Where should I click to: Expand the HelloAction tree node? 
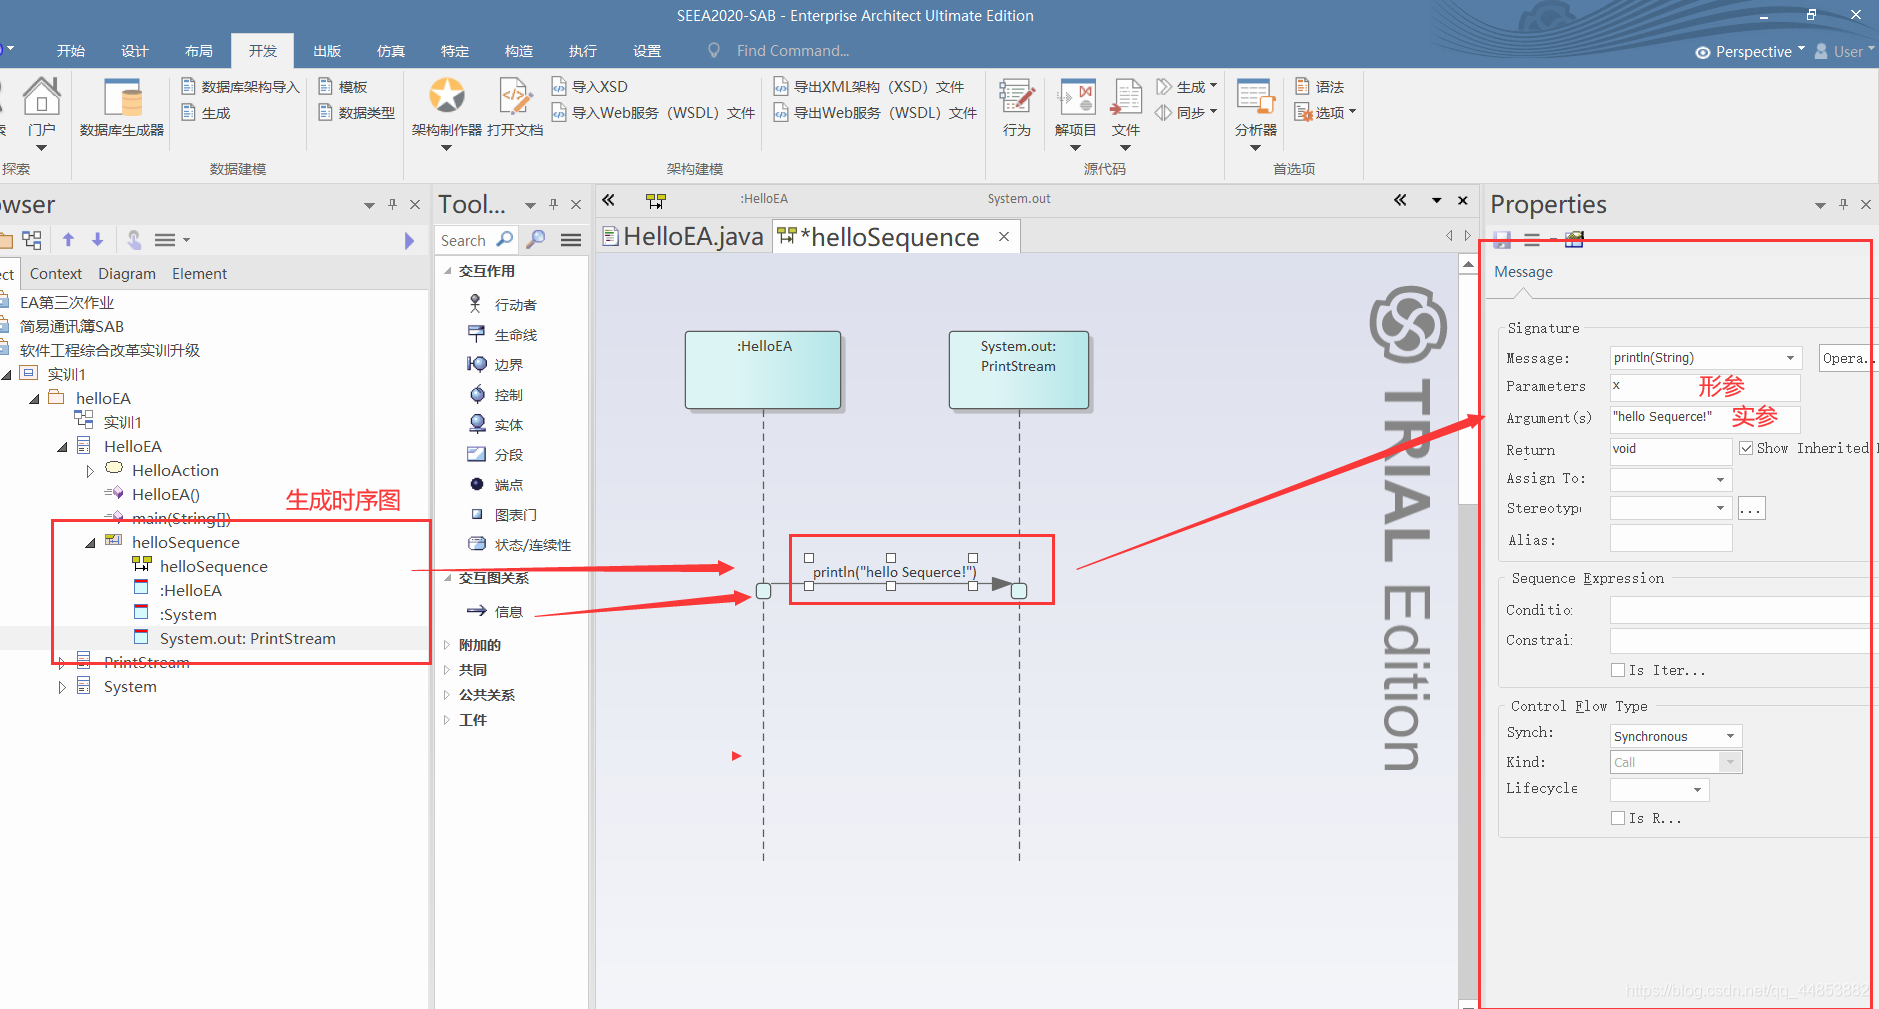[90, 471]
